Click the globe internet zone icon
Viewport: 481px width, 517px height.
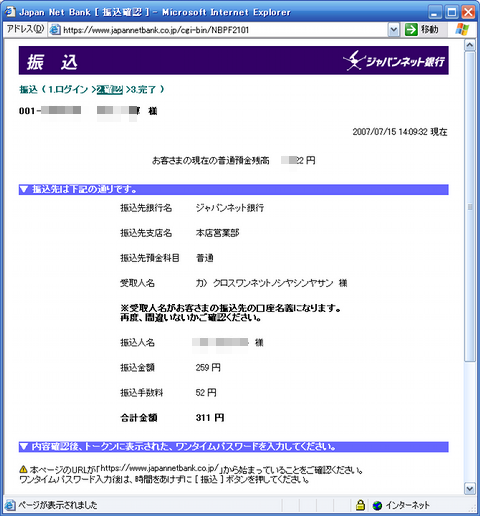pos(377,505)
